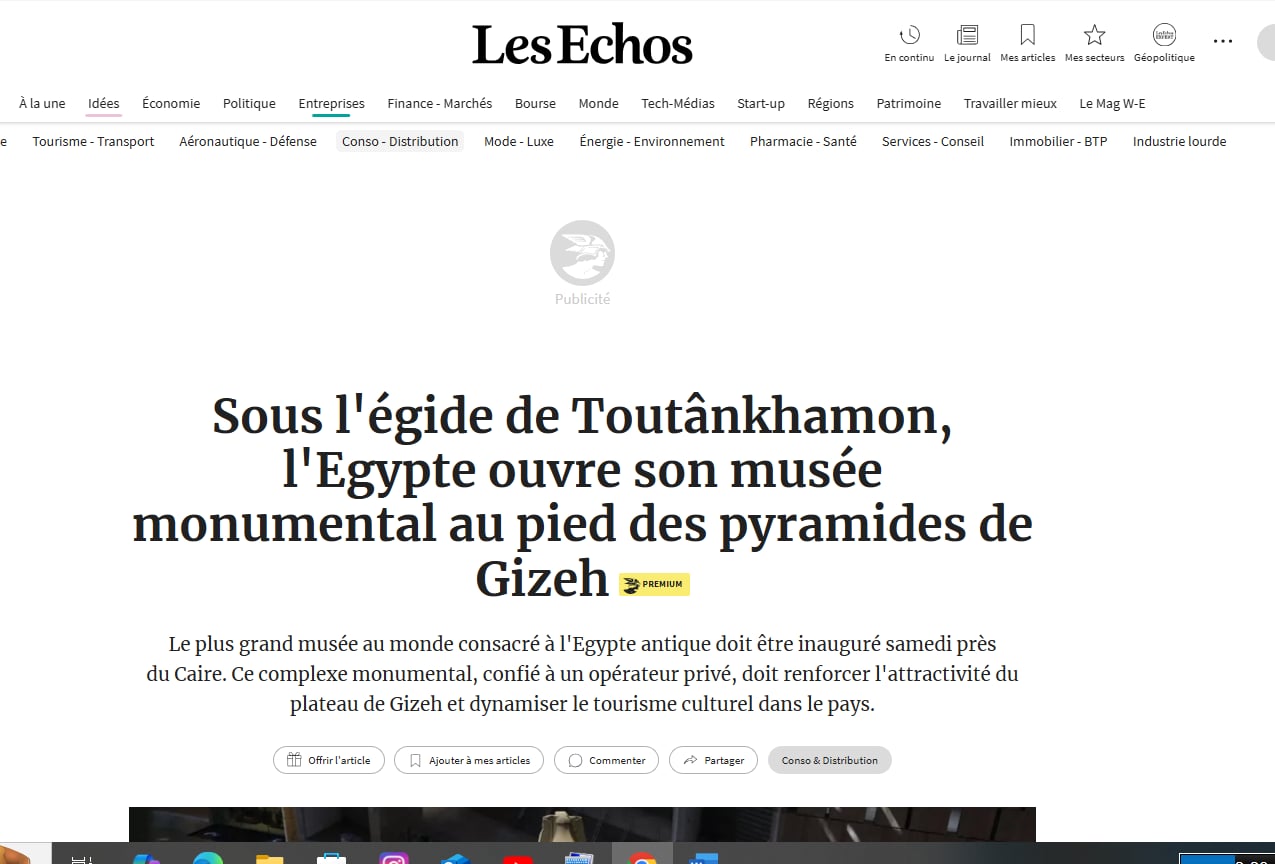Open the Partager share button
Screen dimensions: 1275x864
(x=713, y=760)
